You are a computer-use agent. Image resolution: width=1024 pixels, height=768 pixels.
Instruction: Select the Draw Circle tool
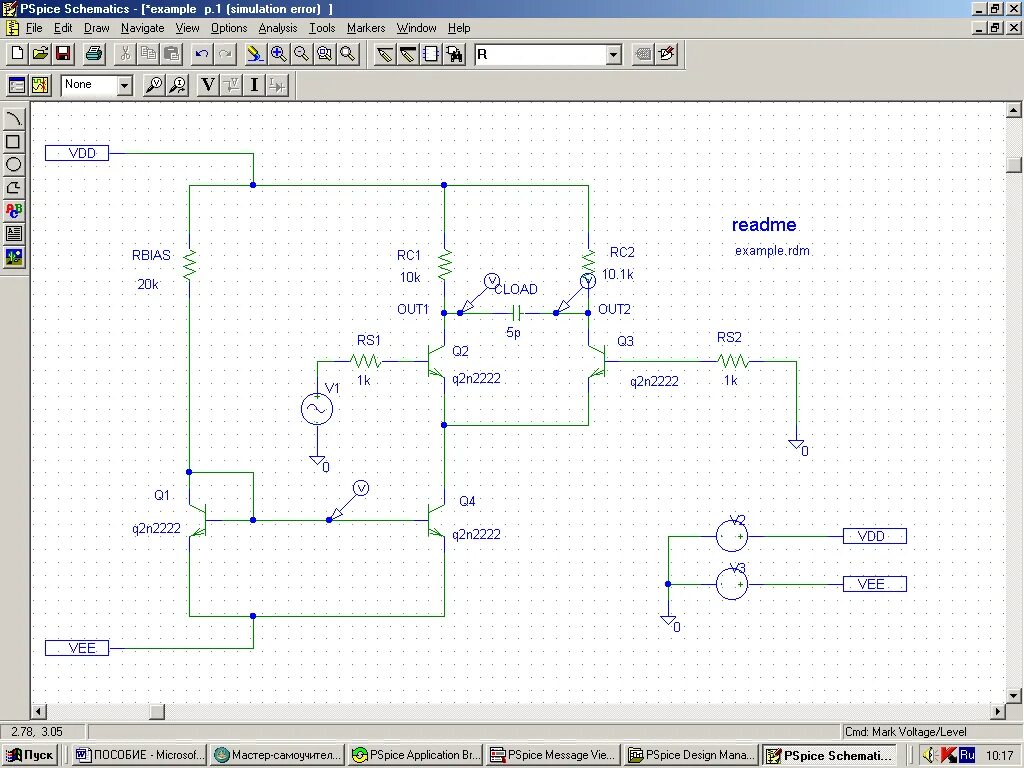point(14,164)
